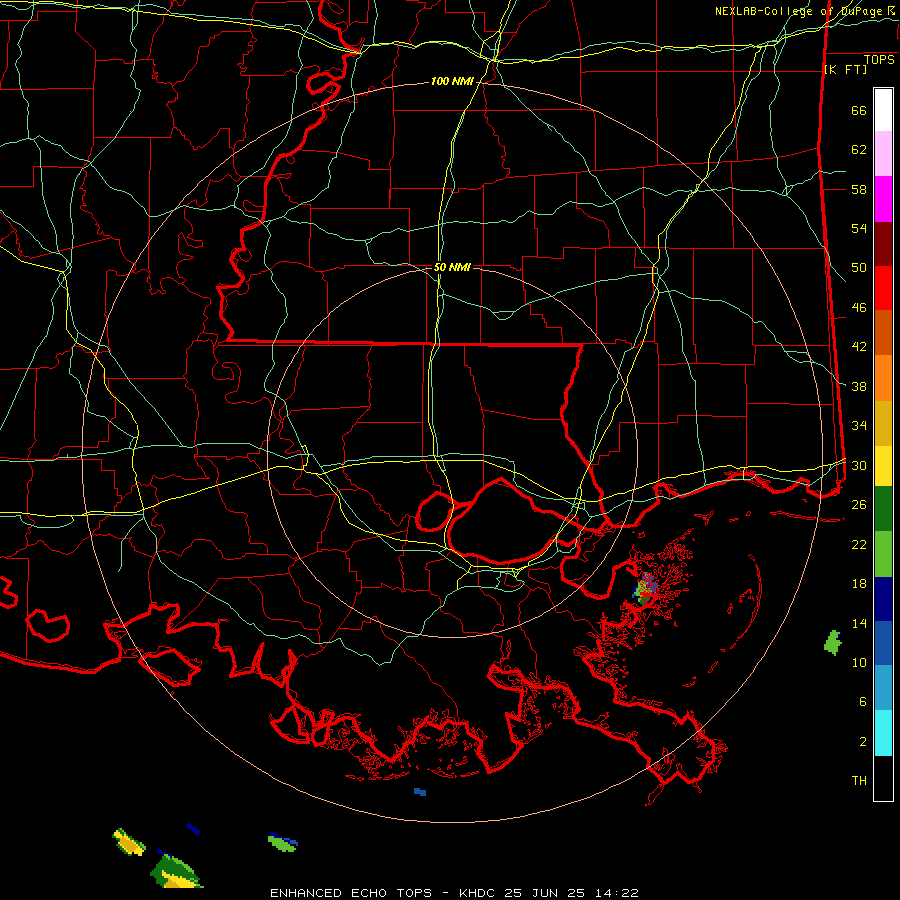Click the gold legend swatch

(883, 423)
